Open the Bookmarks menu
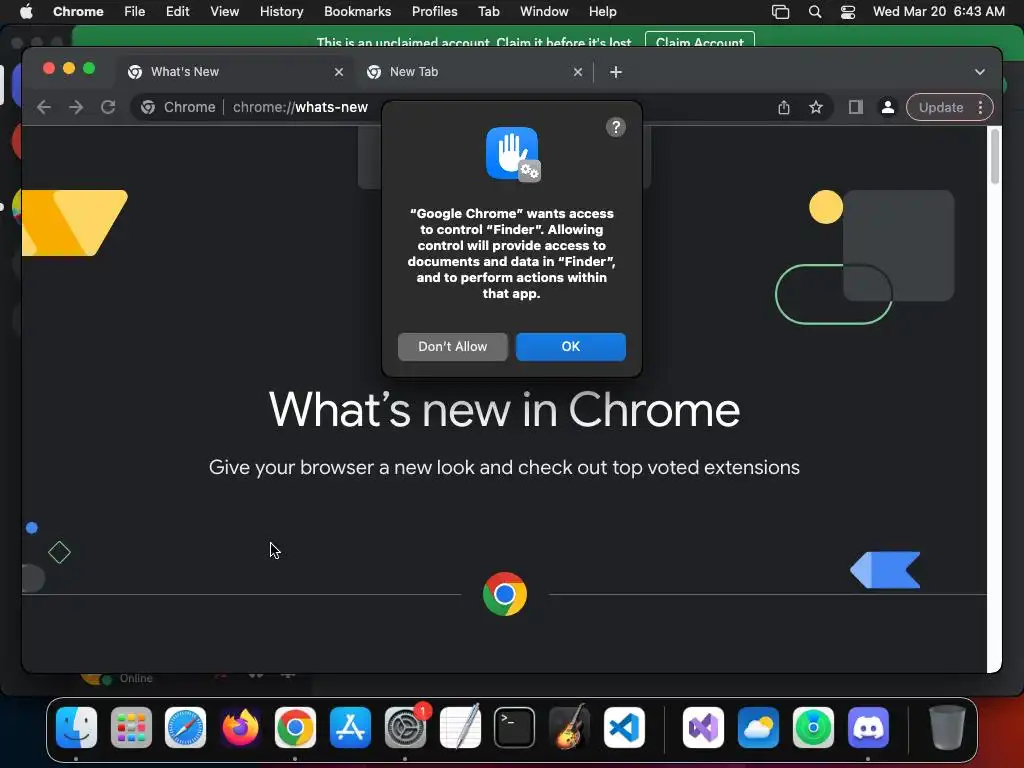 tap(357, 12)
